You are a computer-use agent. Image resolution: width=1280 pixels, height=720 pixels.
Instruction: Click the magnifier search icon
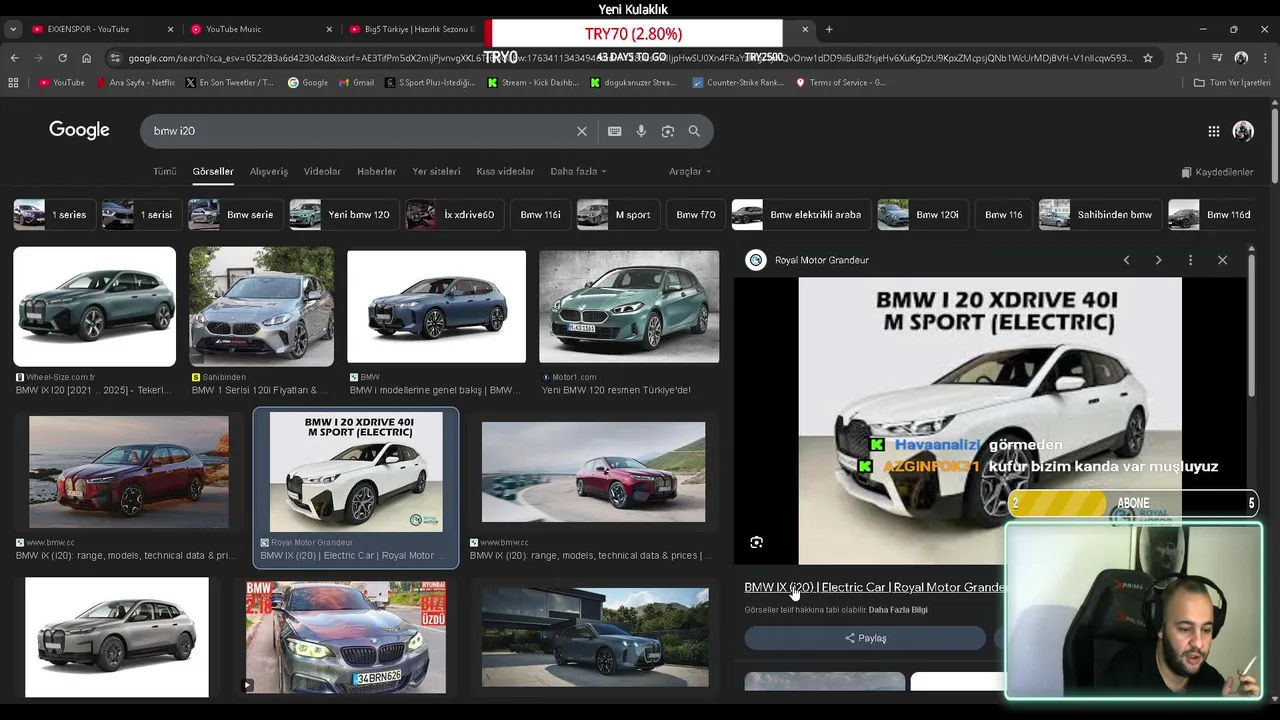click(694, 131)
